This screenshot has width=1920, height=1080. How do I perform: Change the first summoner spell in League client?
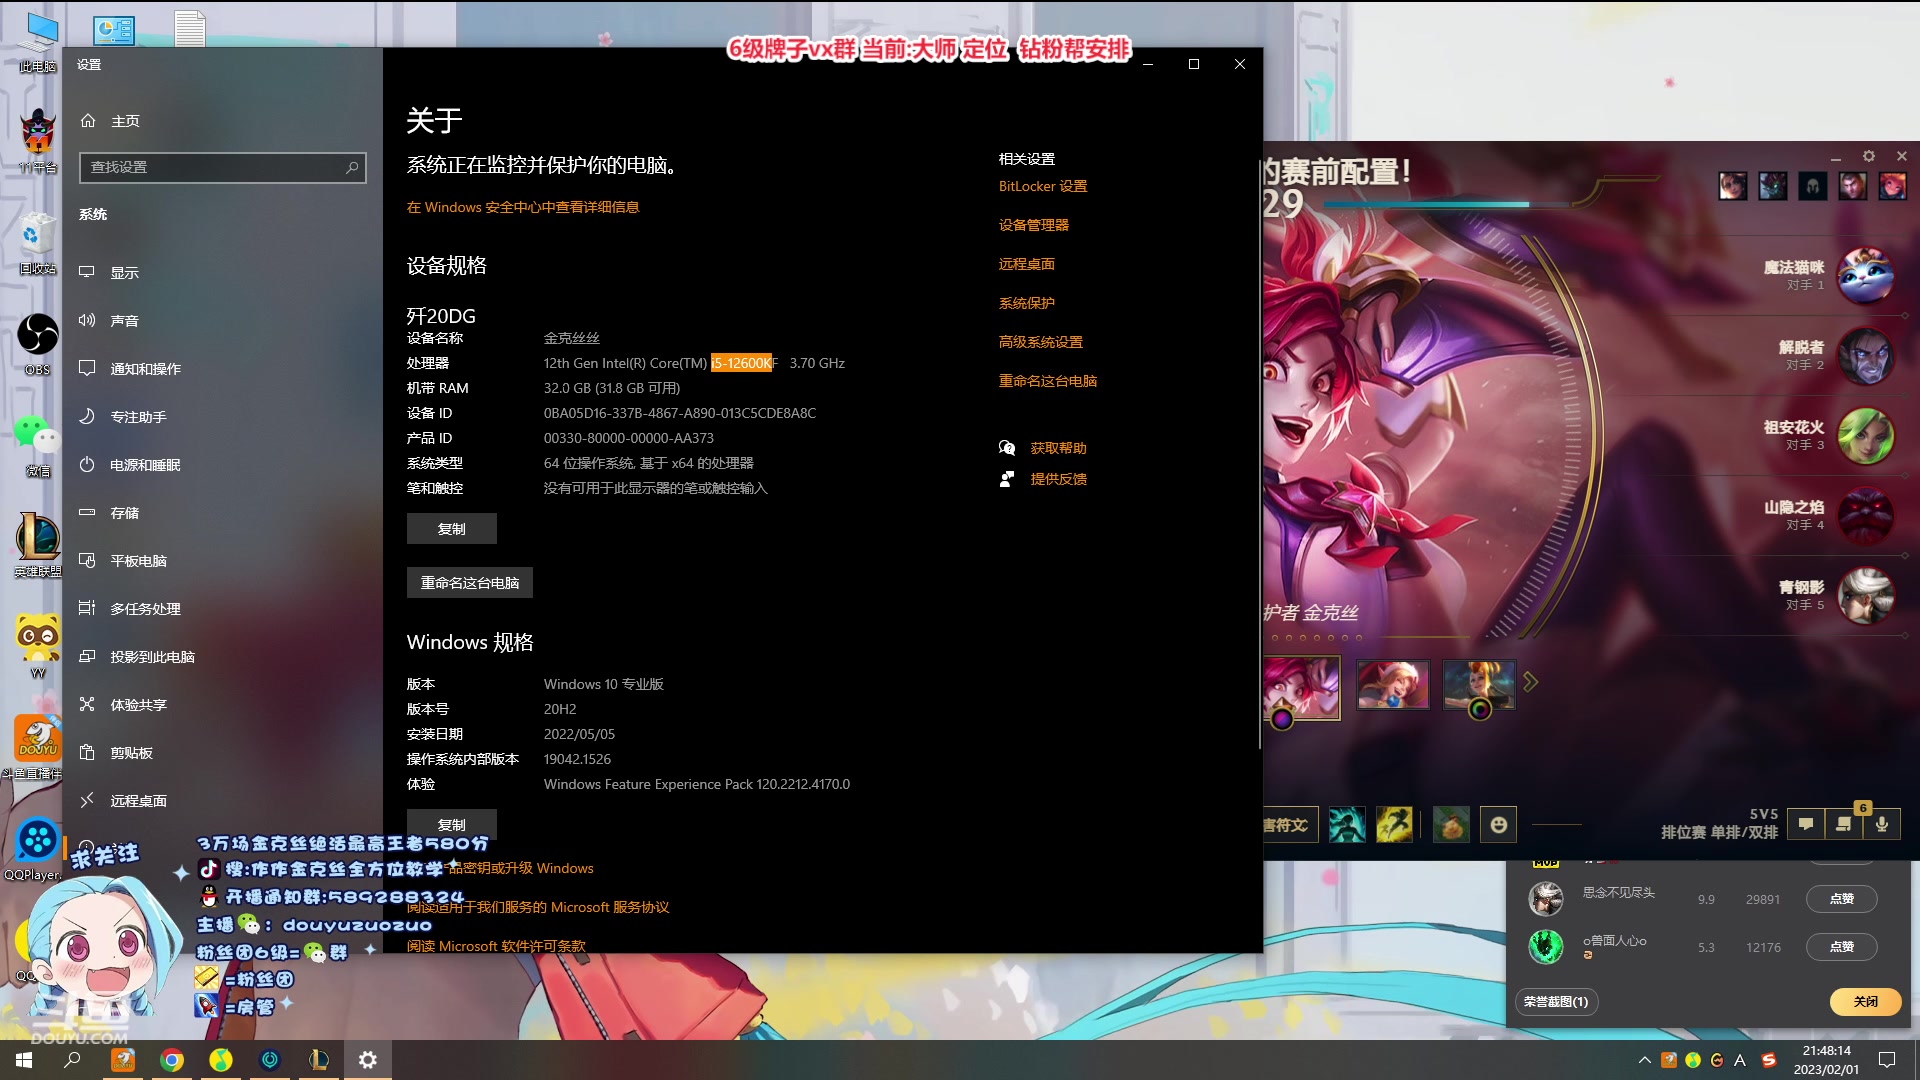pos(1347,825)
